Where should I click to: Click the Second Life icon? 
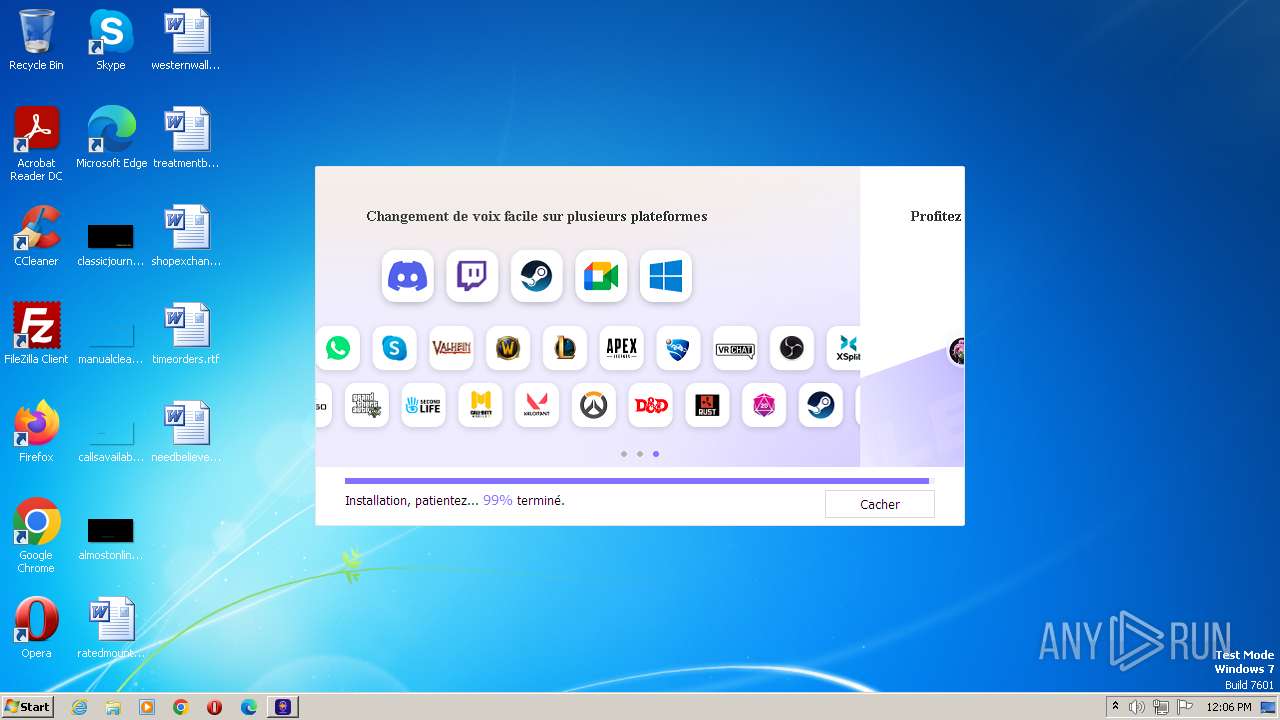[x=423, y=405]
